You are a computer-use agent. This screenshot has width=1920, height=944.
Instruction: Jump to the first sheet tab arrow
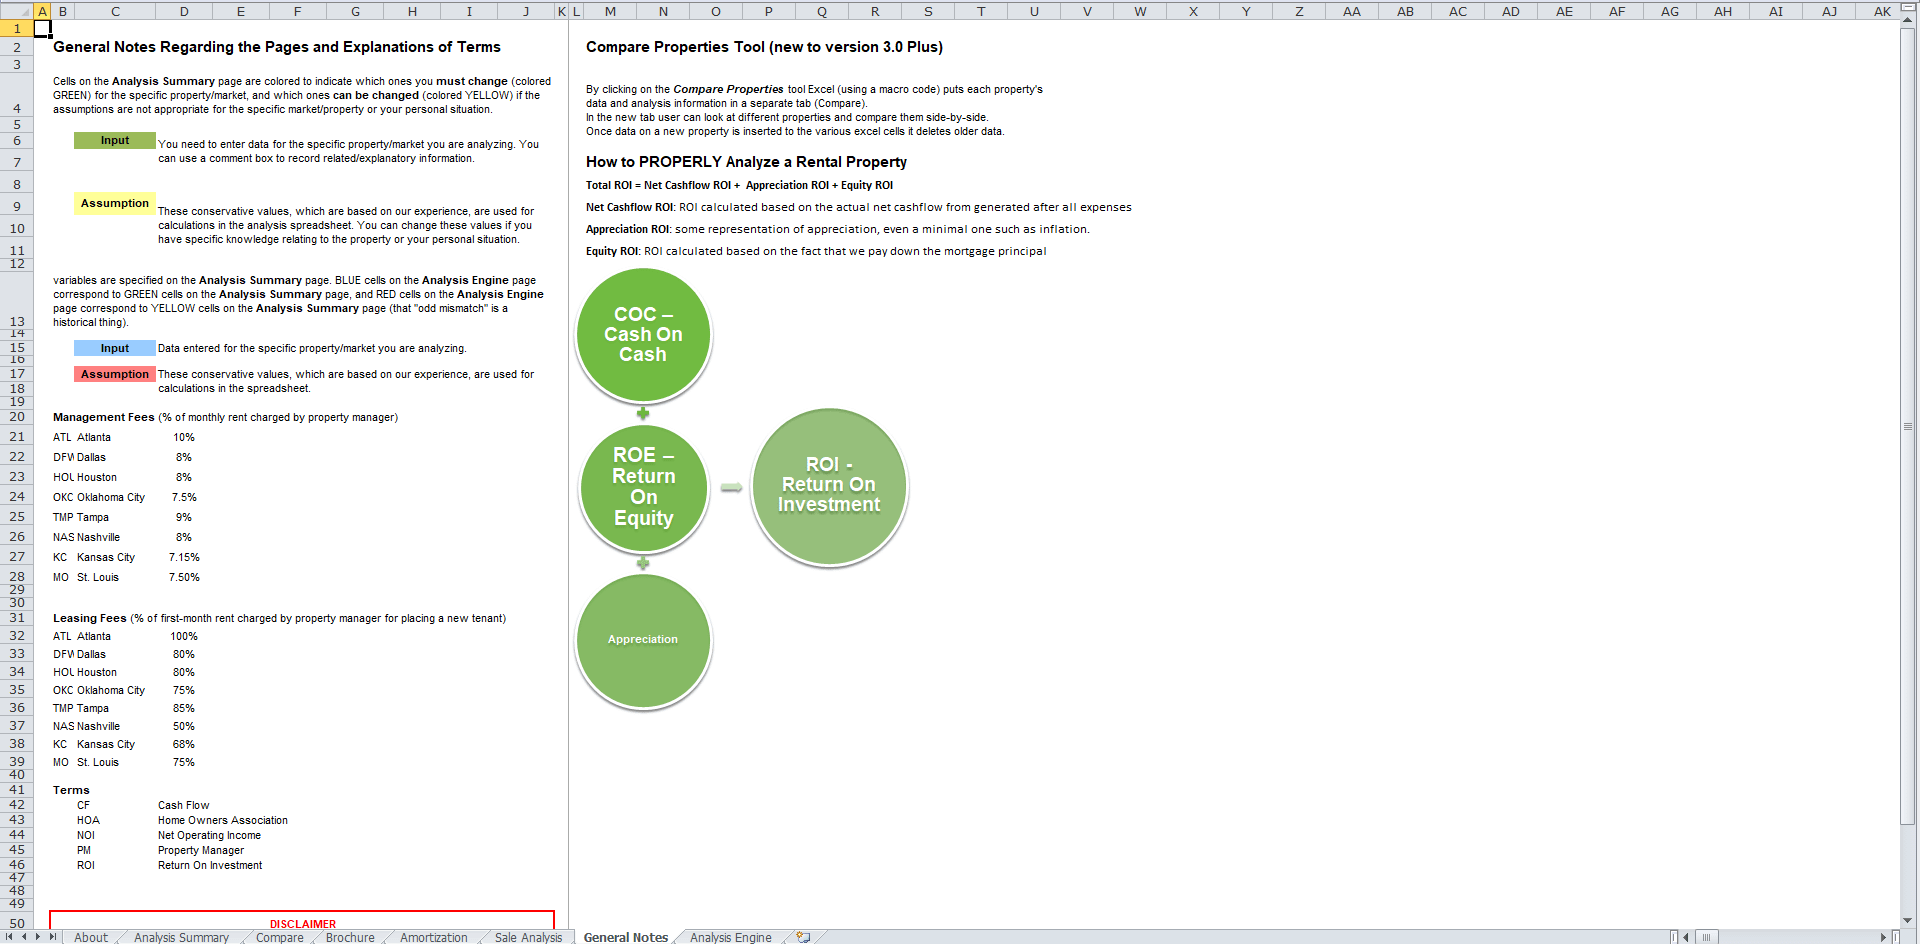coord(10,937)
